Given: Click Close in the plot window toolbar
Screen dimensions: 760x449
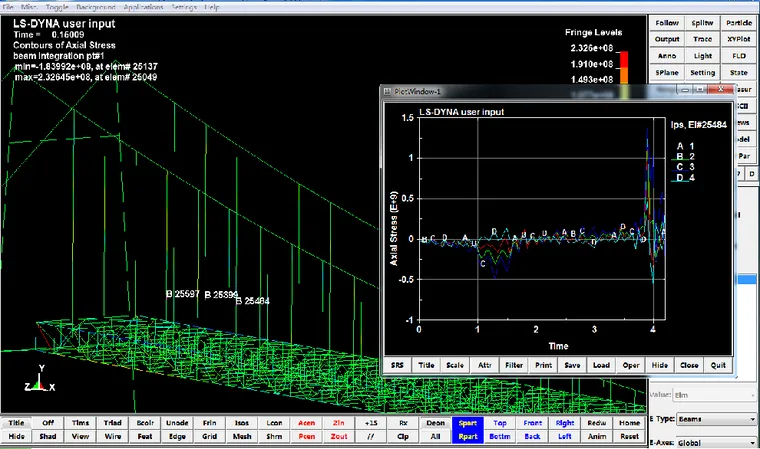Looking at the screenshot, I should pyautogui.click(x=689, y=365).
